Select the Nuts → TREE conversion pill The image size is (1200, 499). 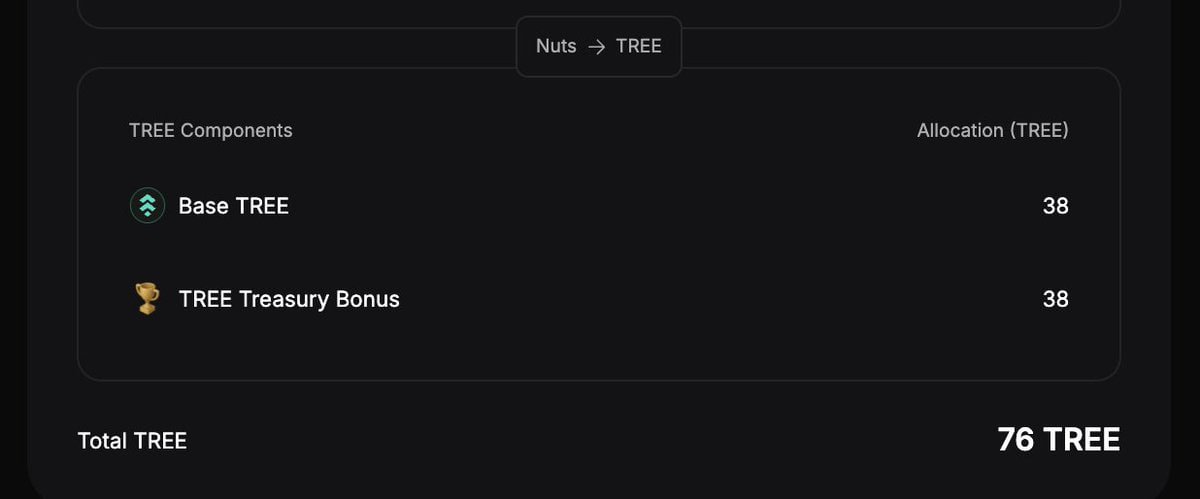(599, 46)
